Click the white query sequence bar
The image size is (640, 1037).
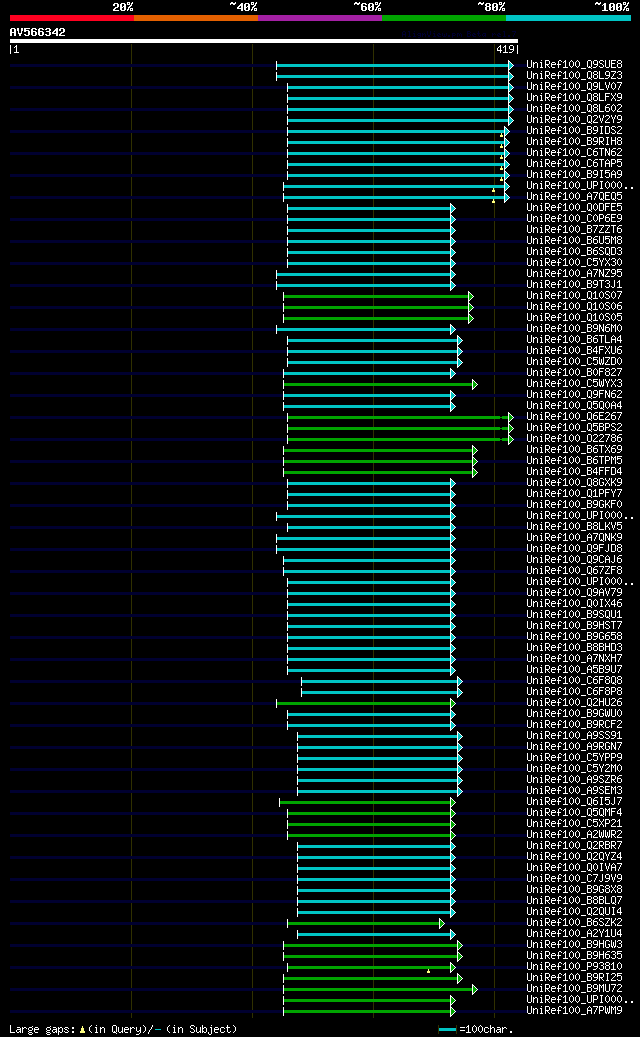pyautogui.click(x=264, y=41)
